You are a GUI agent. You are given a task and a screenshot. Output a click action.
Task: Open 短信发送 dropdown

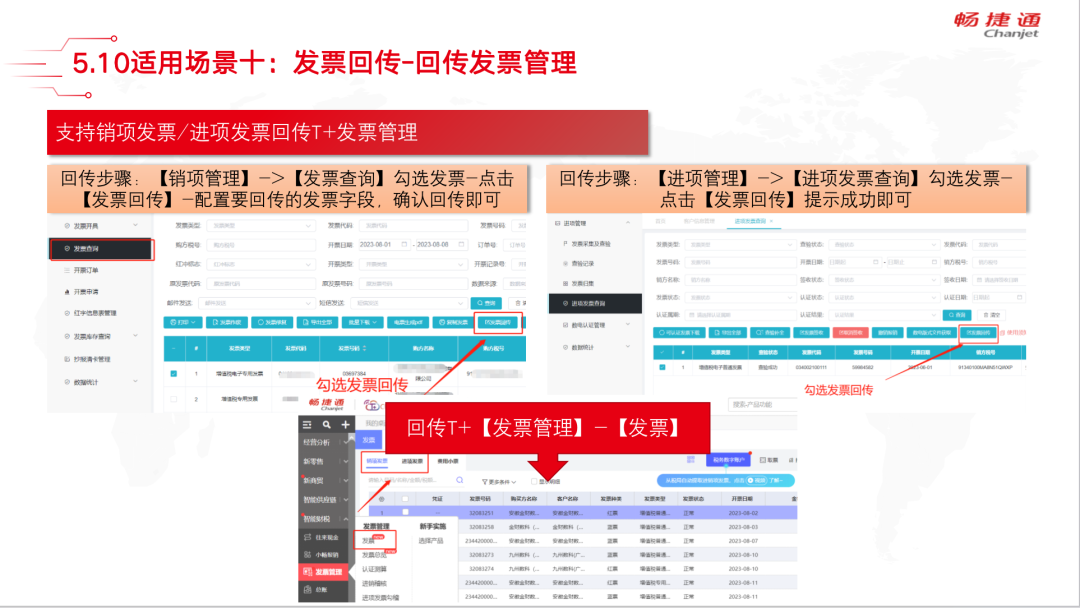coord(409,303)
